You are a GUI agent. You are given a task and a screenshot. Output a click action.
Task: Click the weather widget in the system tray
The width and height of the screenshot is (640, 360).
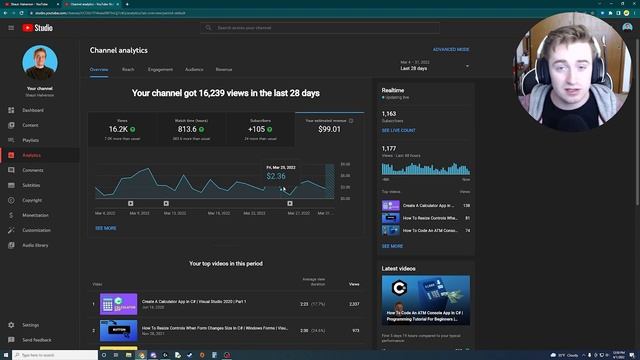564,355
